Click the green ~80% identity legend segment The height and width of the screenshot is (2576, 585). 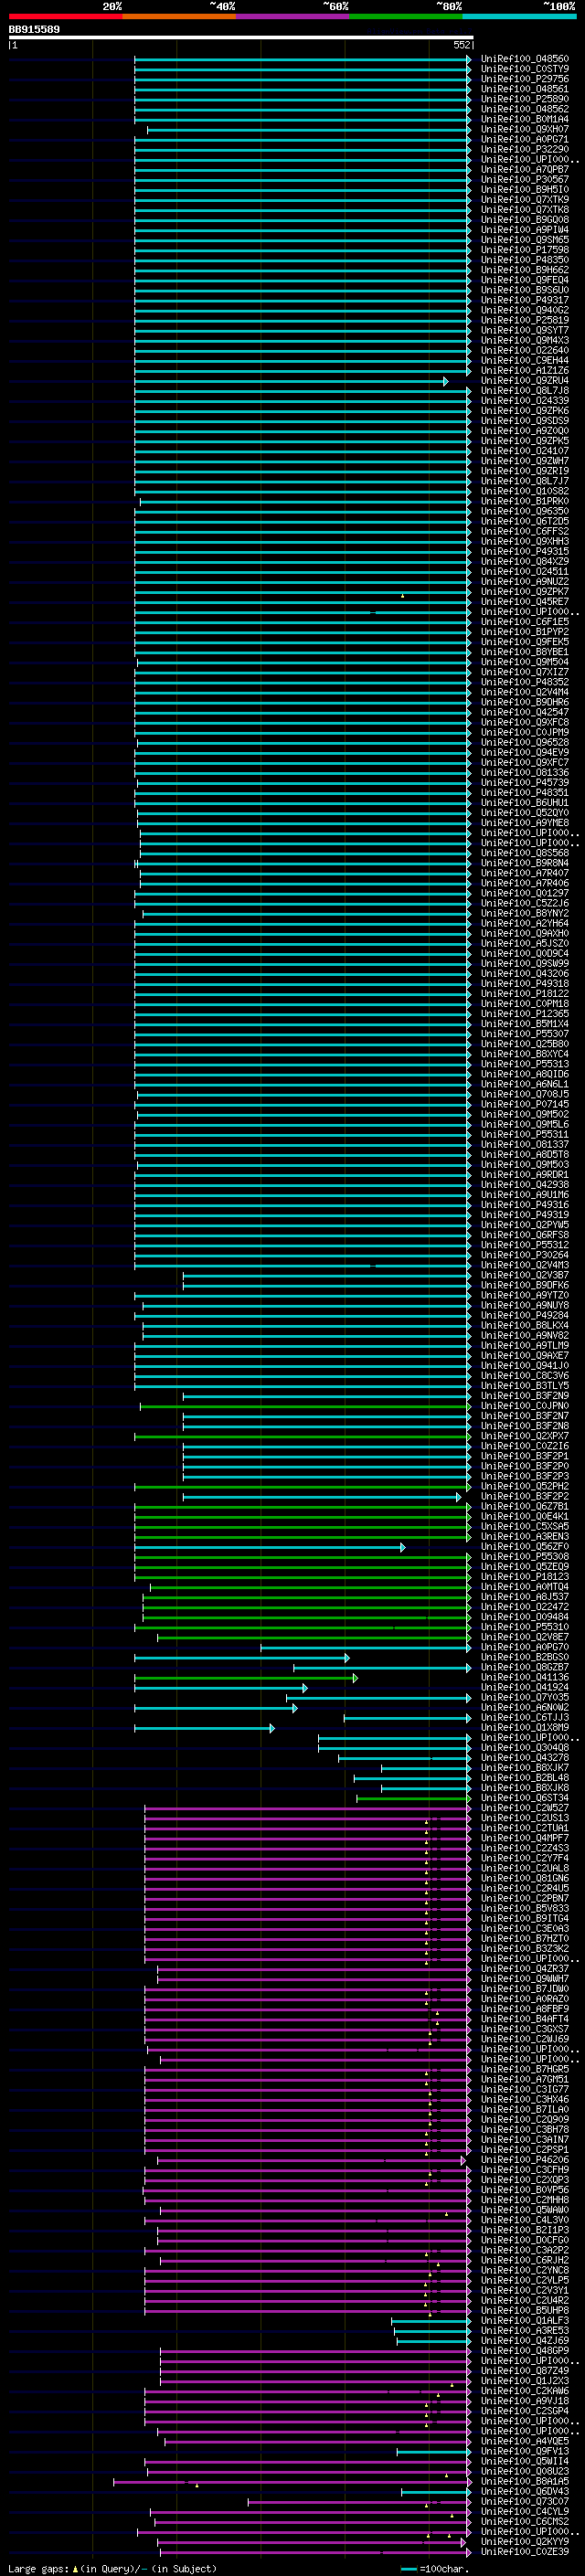[406, 16]
